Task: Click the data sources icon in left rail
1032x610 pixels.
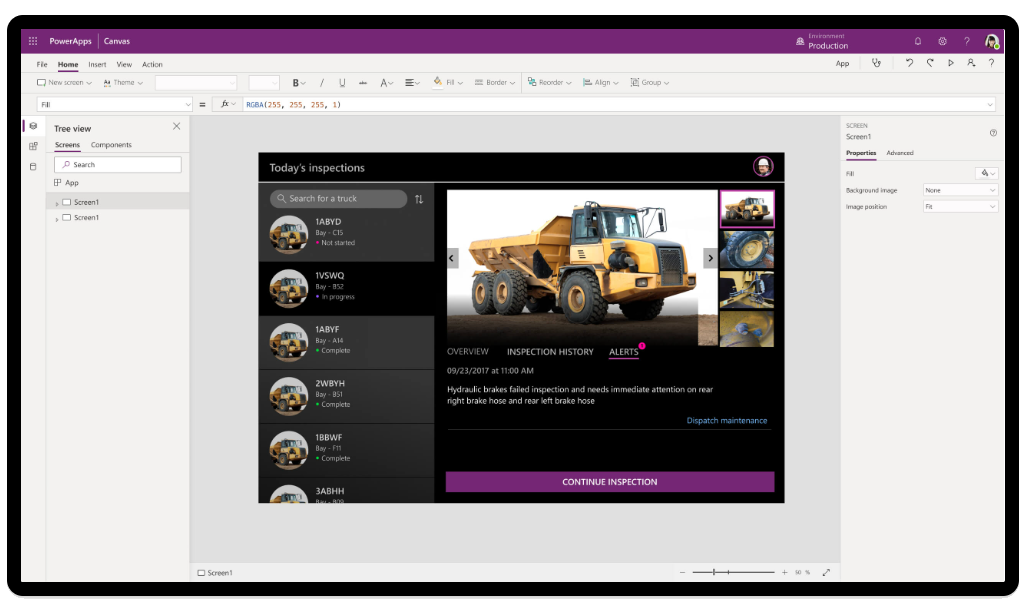Action: pos(33,166)
